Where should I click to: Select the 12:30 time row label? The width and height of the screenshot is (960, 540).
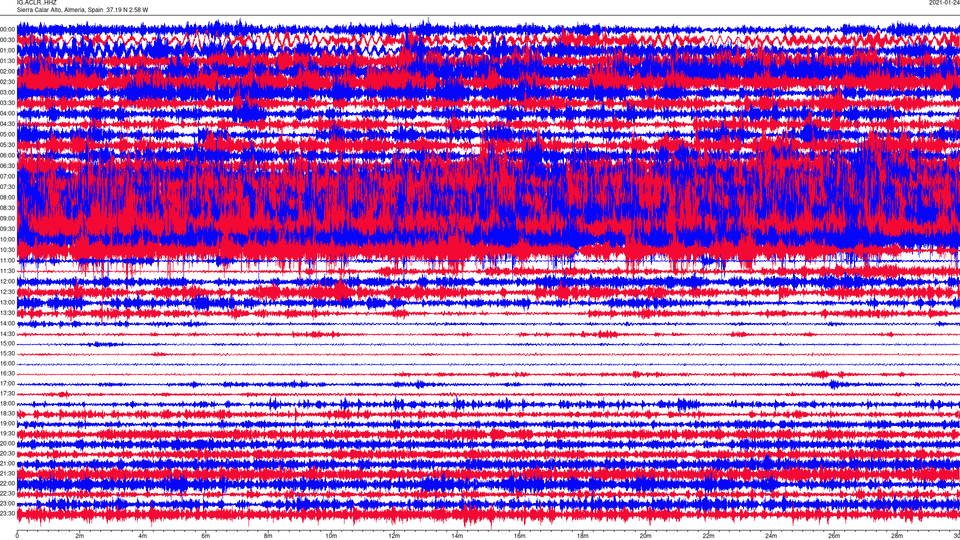[x=8, y=291]
